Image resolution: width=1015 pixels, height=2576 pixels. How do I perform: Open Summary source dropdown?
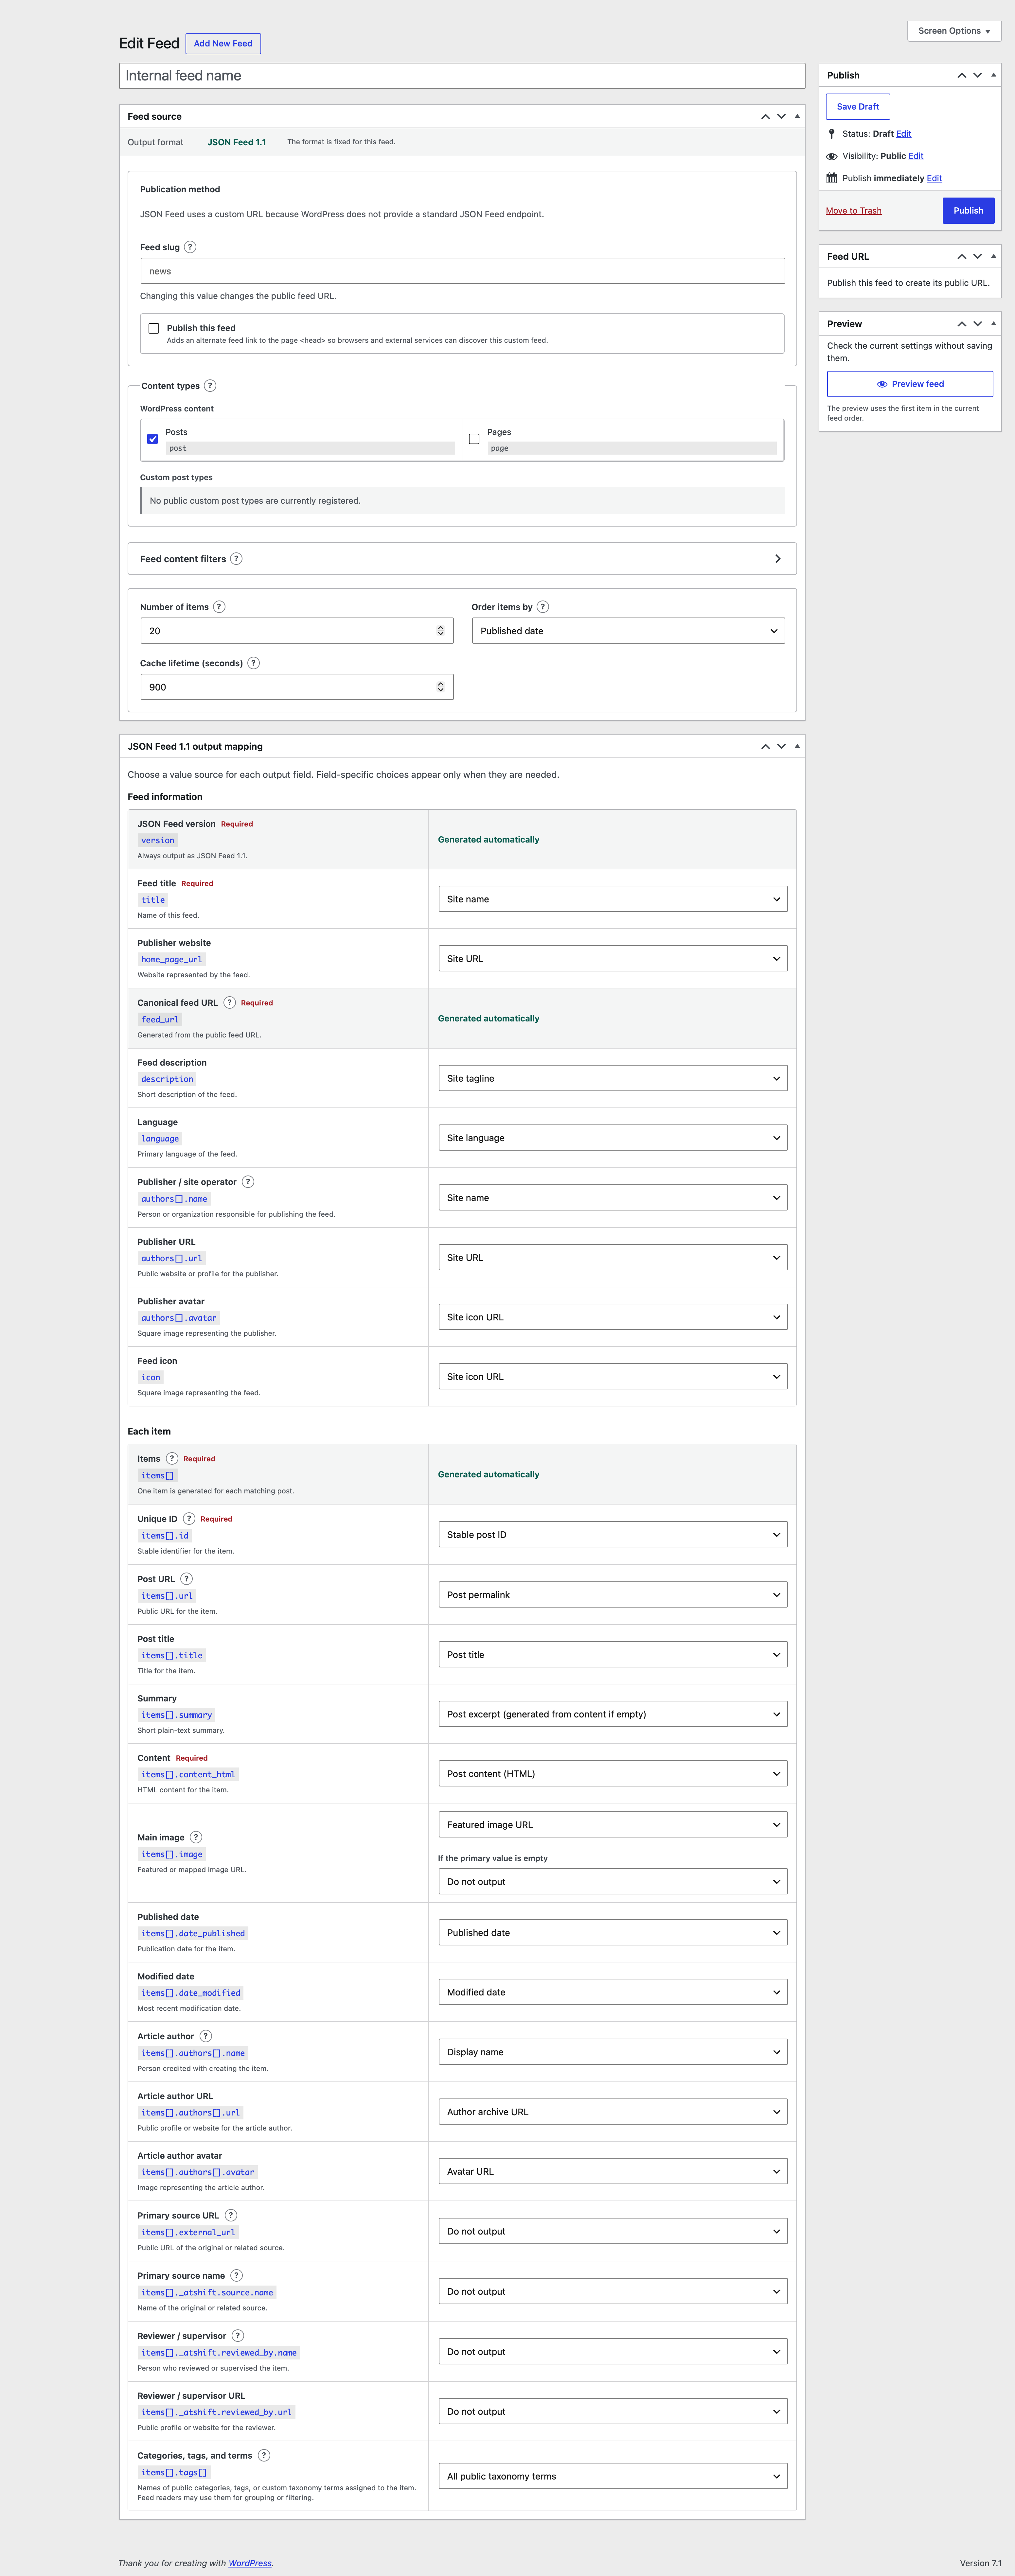(x=613, y=1714)
